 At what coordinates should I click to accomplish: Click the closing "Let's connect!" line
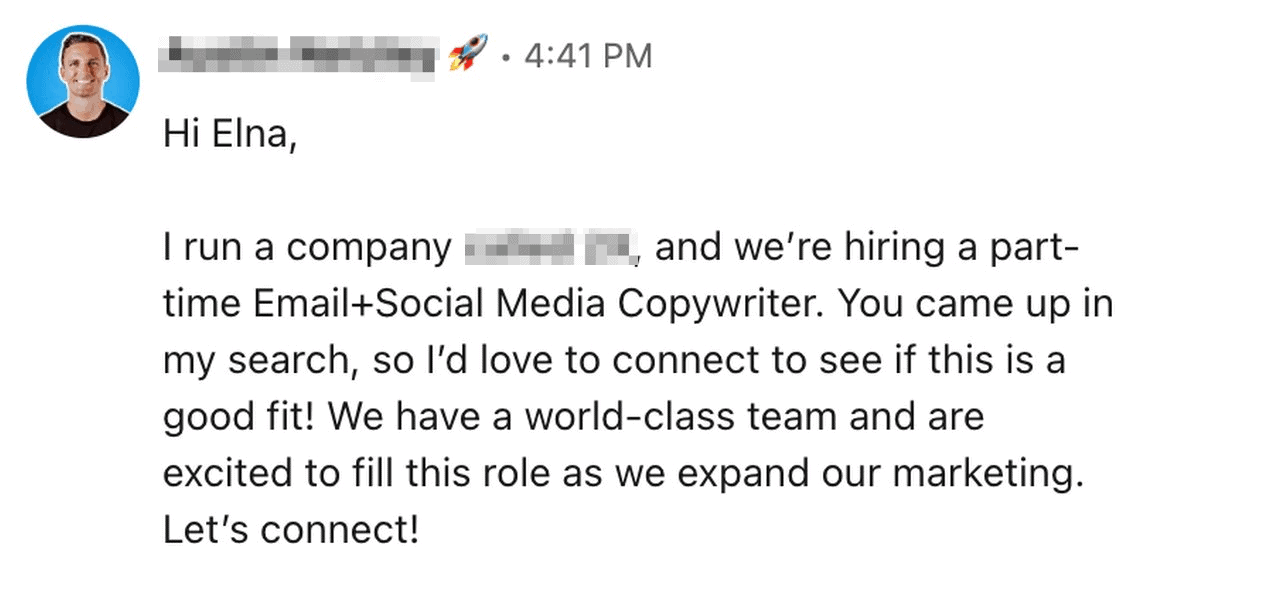[291, 530]
